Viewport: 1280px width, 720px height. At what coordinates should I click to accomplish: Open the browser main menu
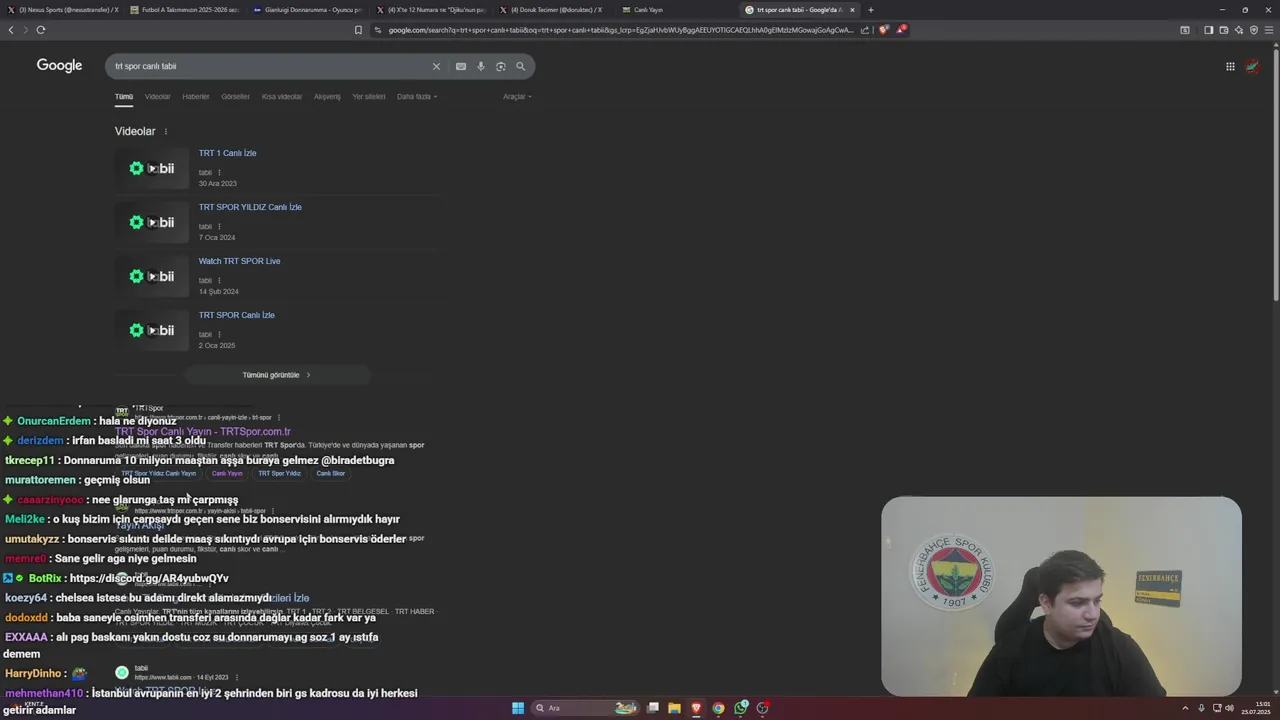(x=1270, y=30)
